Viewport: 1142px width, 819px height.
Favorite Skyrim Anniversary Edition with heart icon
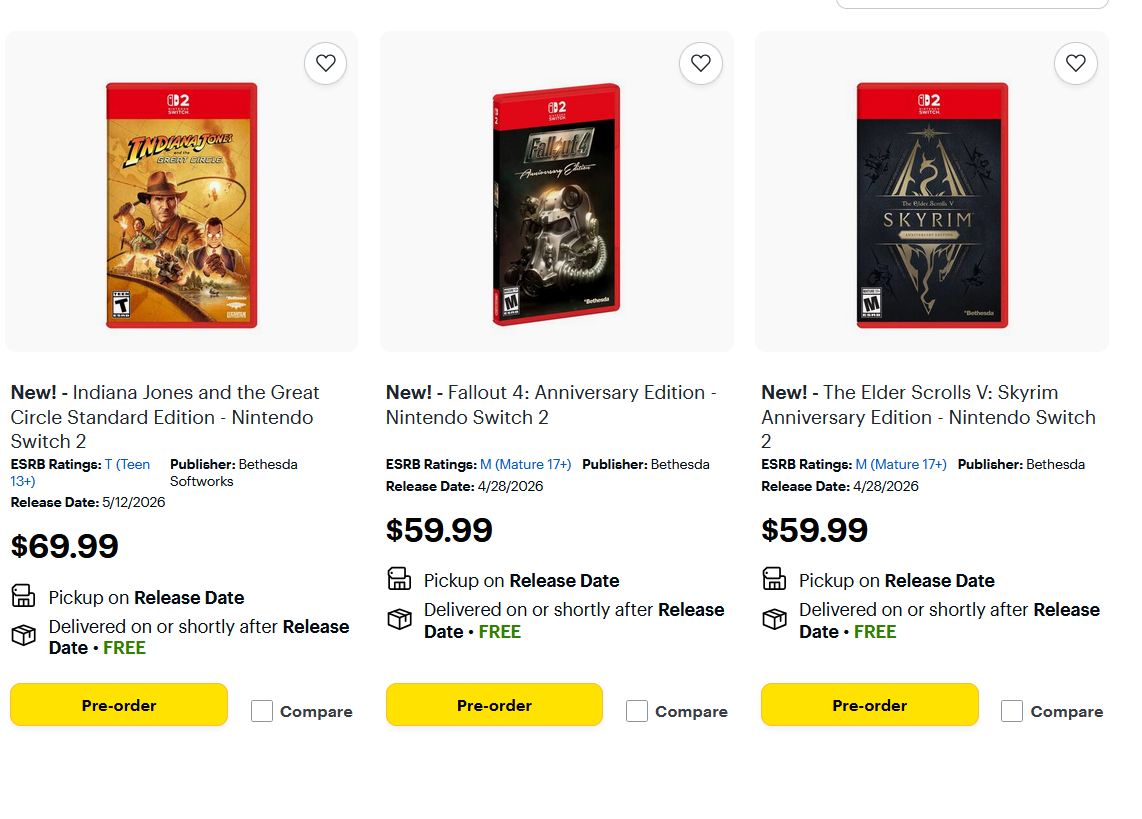click(x=1075, y=63)
